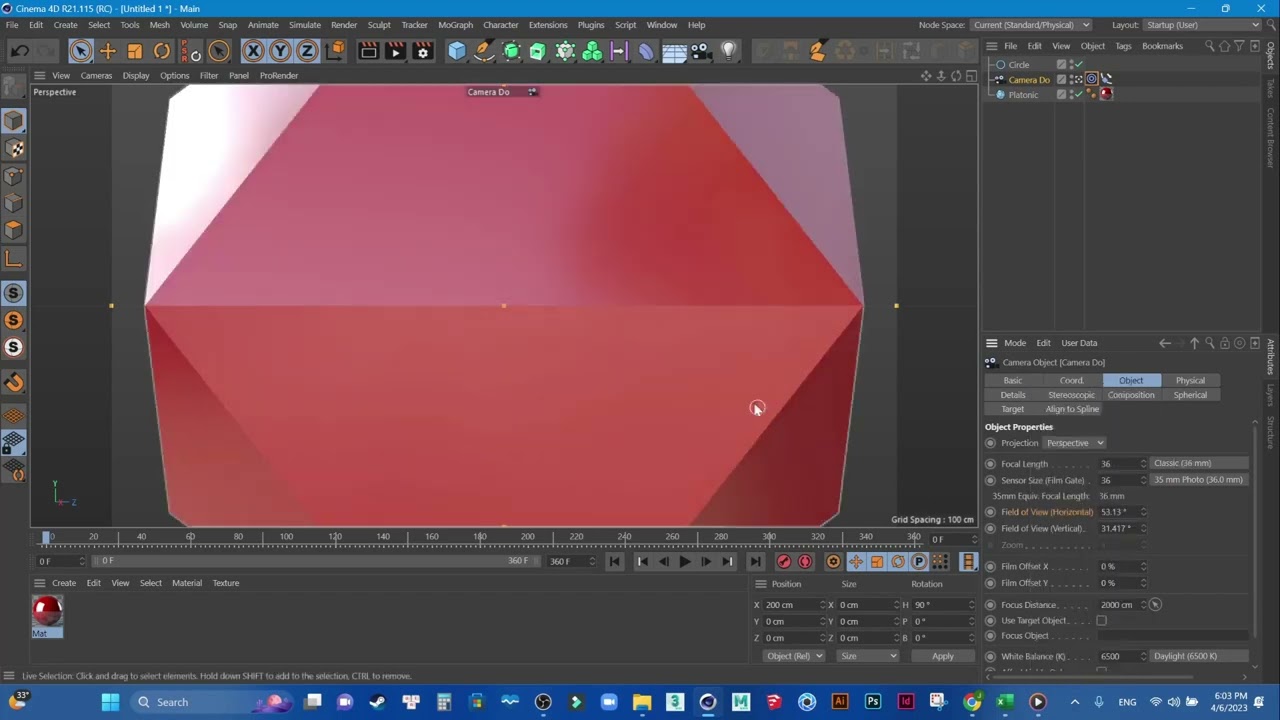The image size is (1280, 720).
Task: Click Mode in Attributes manager
Action: [1015, 343]
